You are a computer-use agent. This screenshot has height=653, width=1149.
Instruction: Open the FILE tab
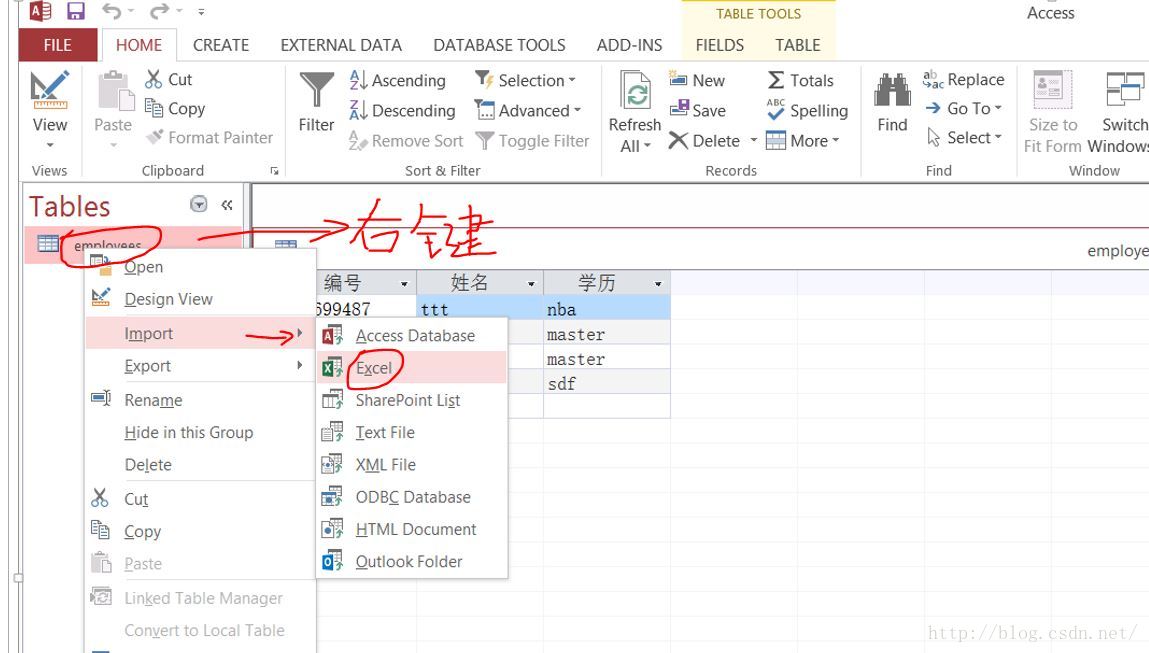click(58, 45)
